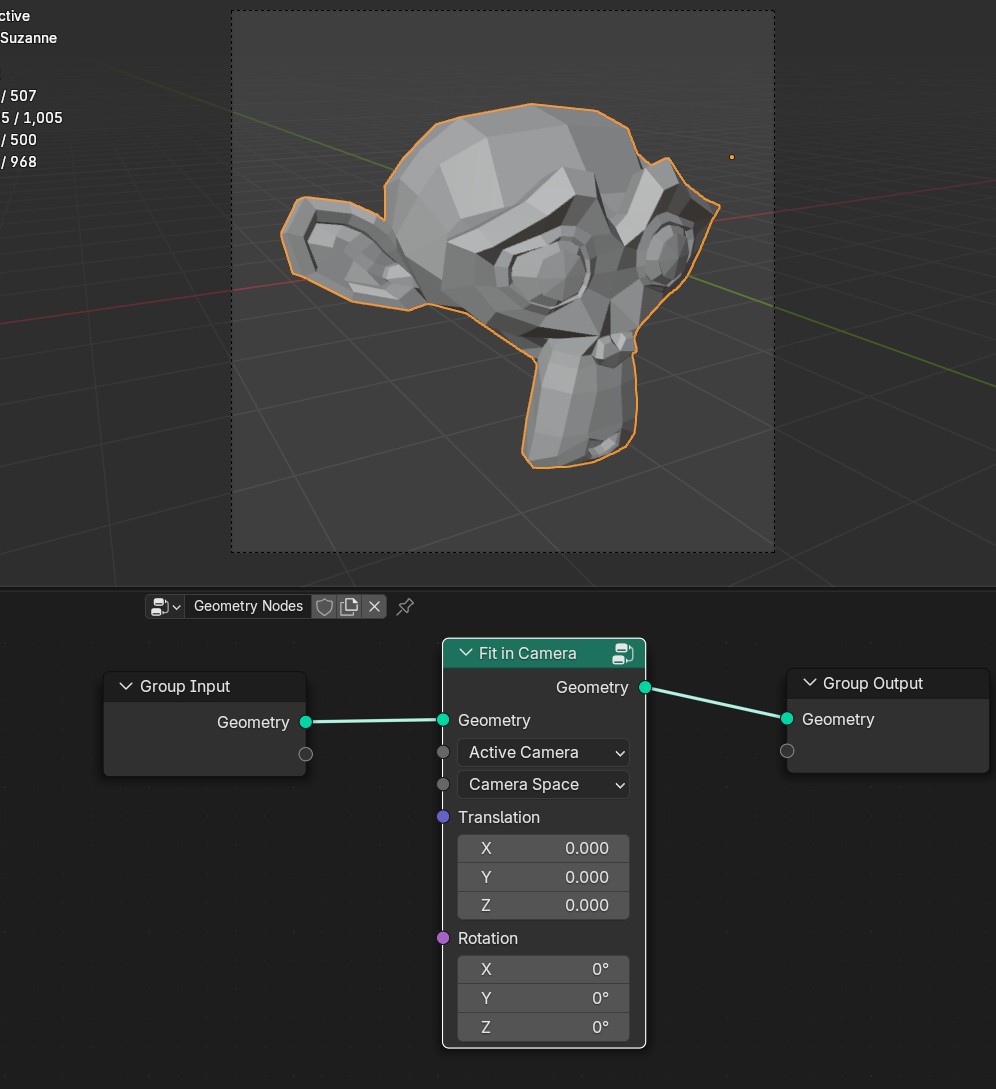Click the empty socket on Group Output
The image size is (996, 1089).
point(787,751)
